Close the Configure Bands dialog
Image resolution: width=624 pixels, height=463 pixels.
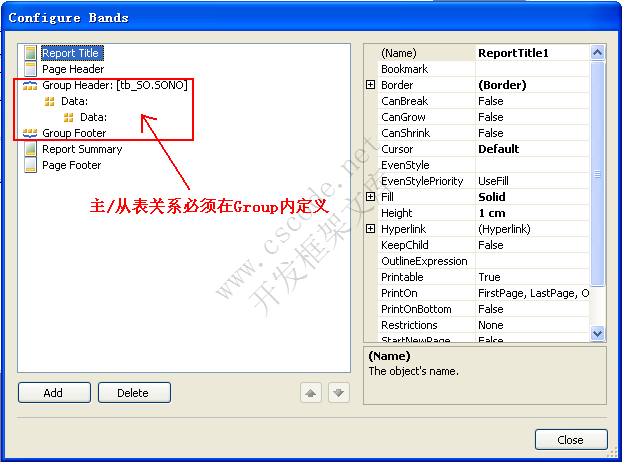click(x=571, y=440)
